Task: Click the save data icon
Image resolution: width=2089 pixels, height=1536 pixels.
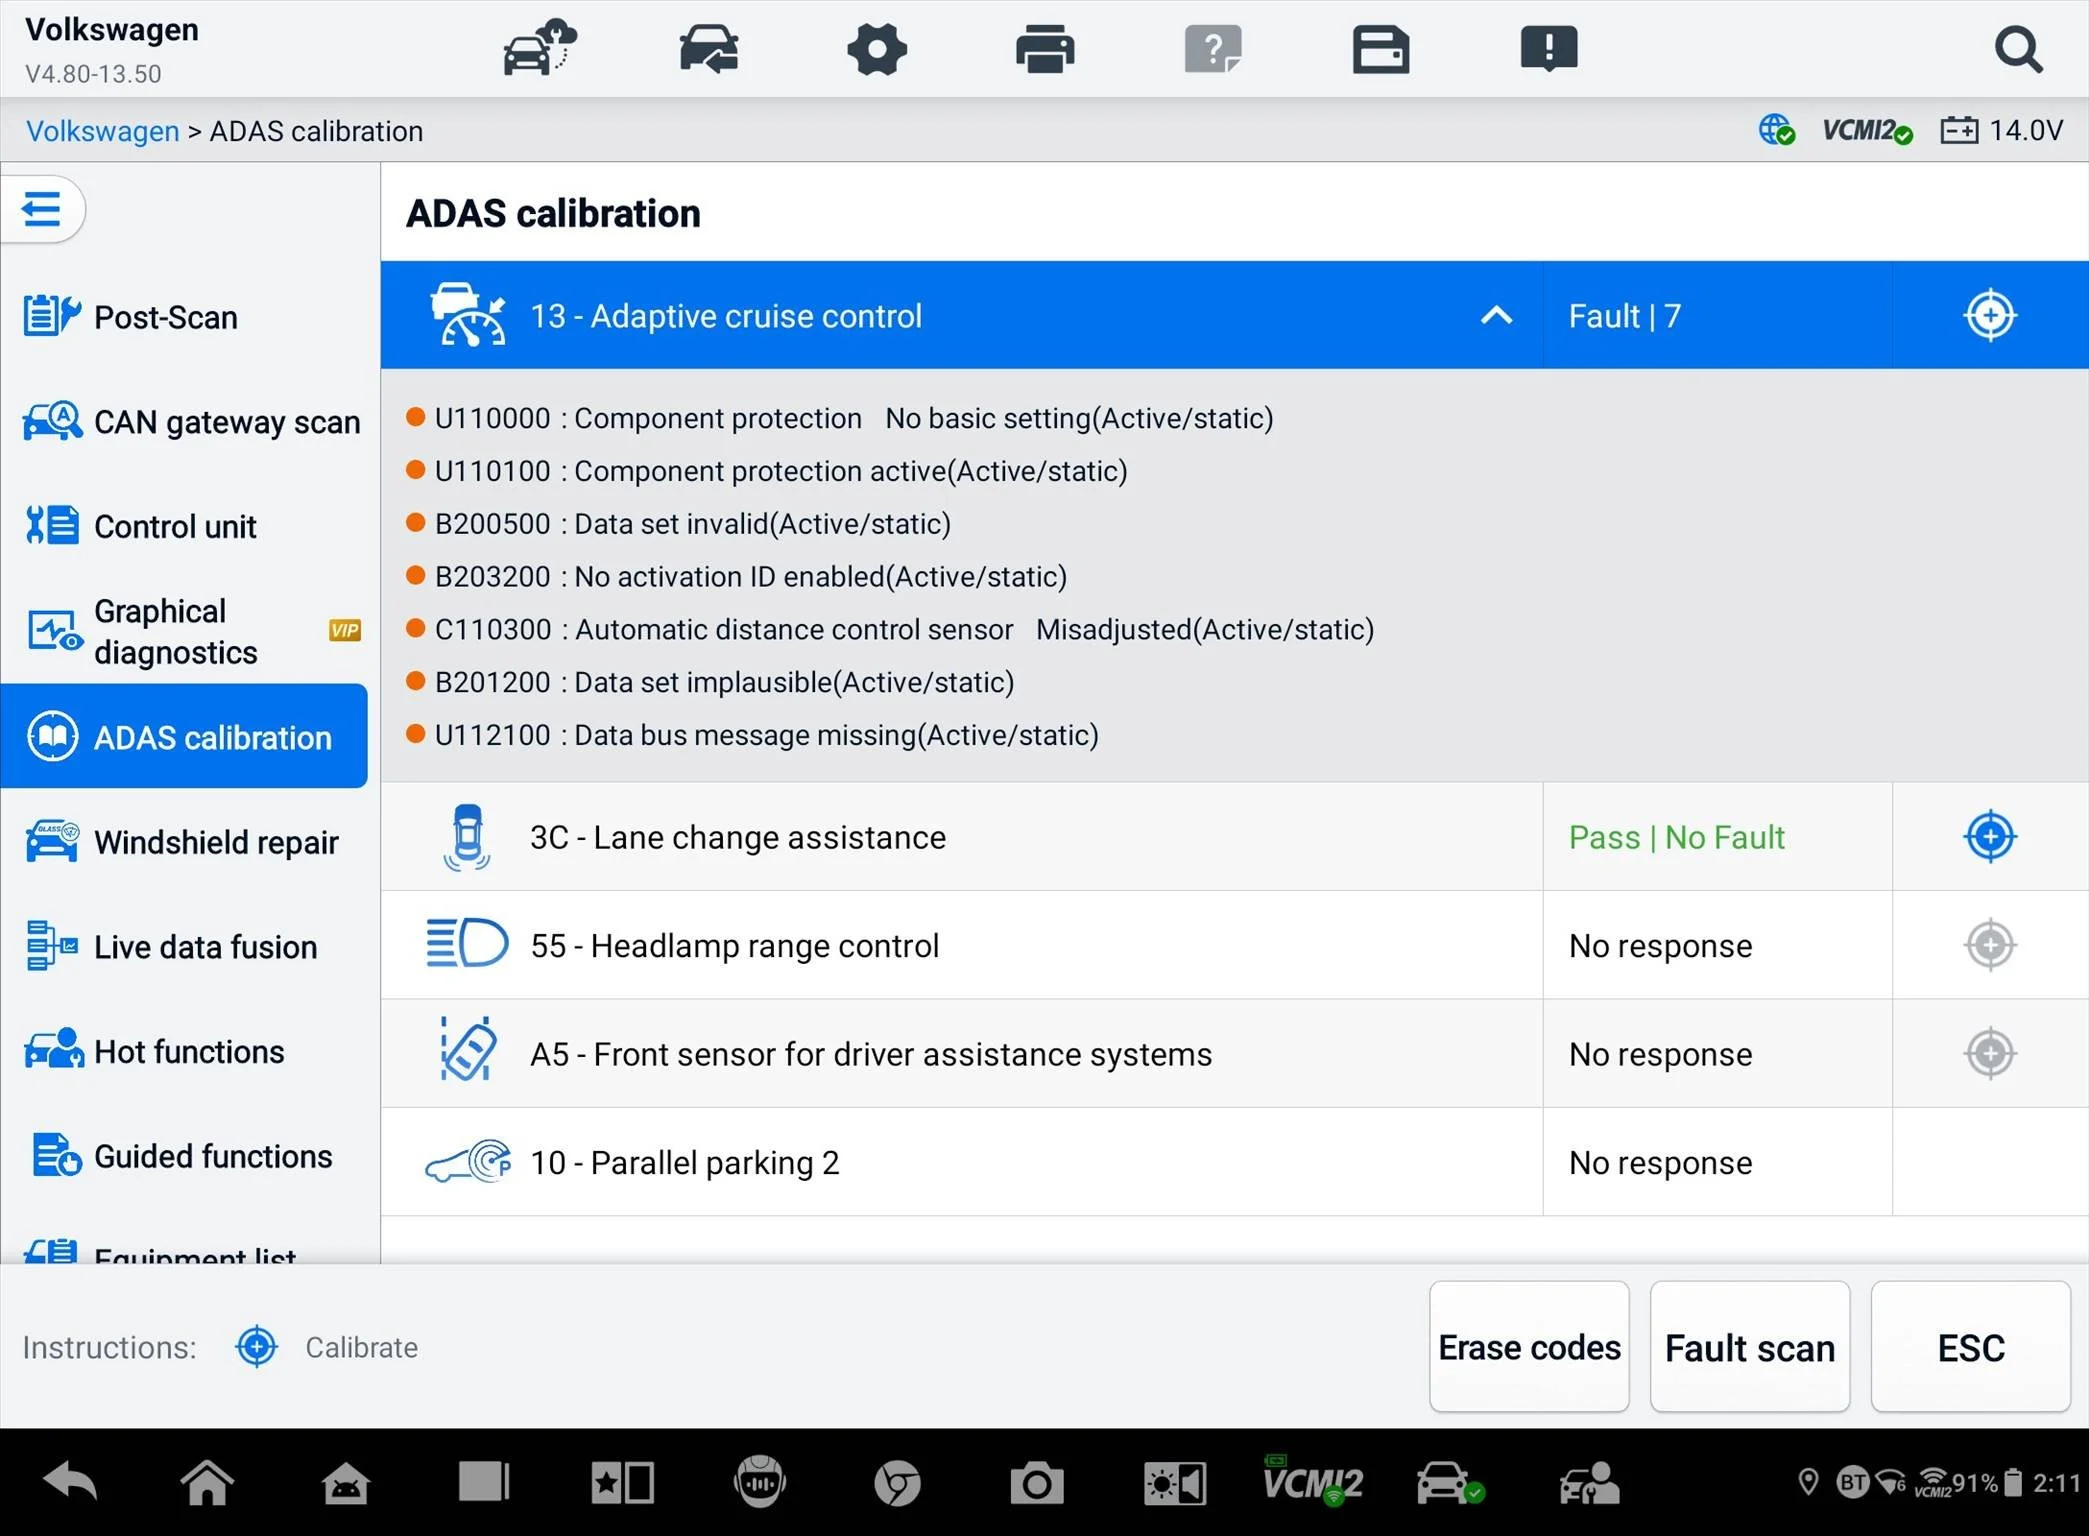Action: click(x=1381, y=49)
